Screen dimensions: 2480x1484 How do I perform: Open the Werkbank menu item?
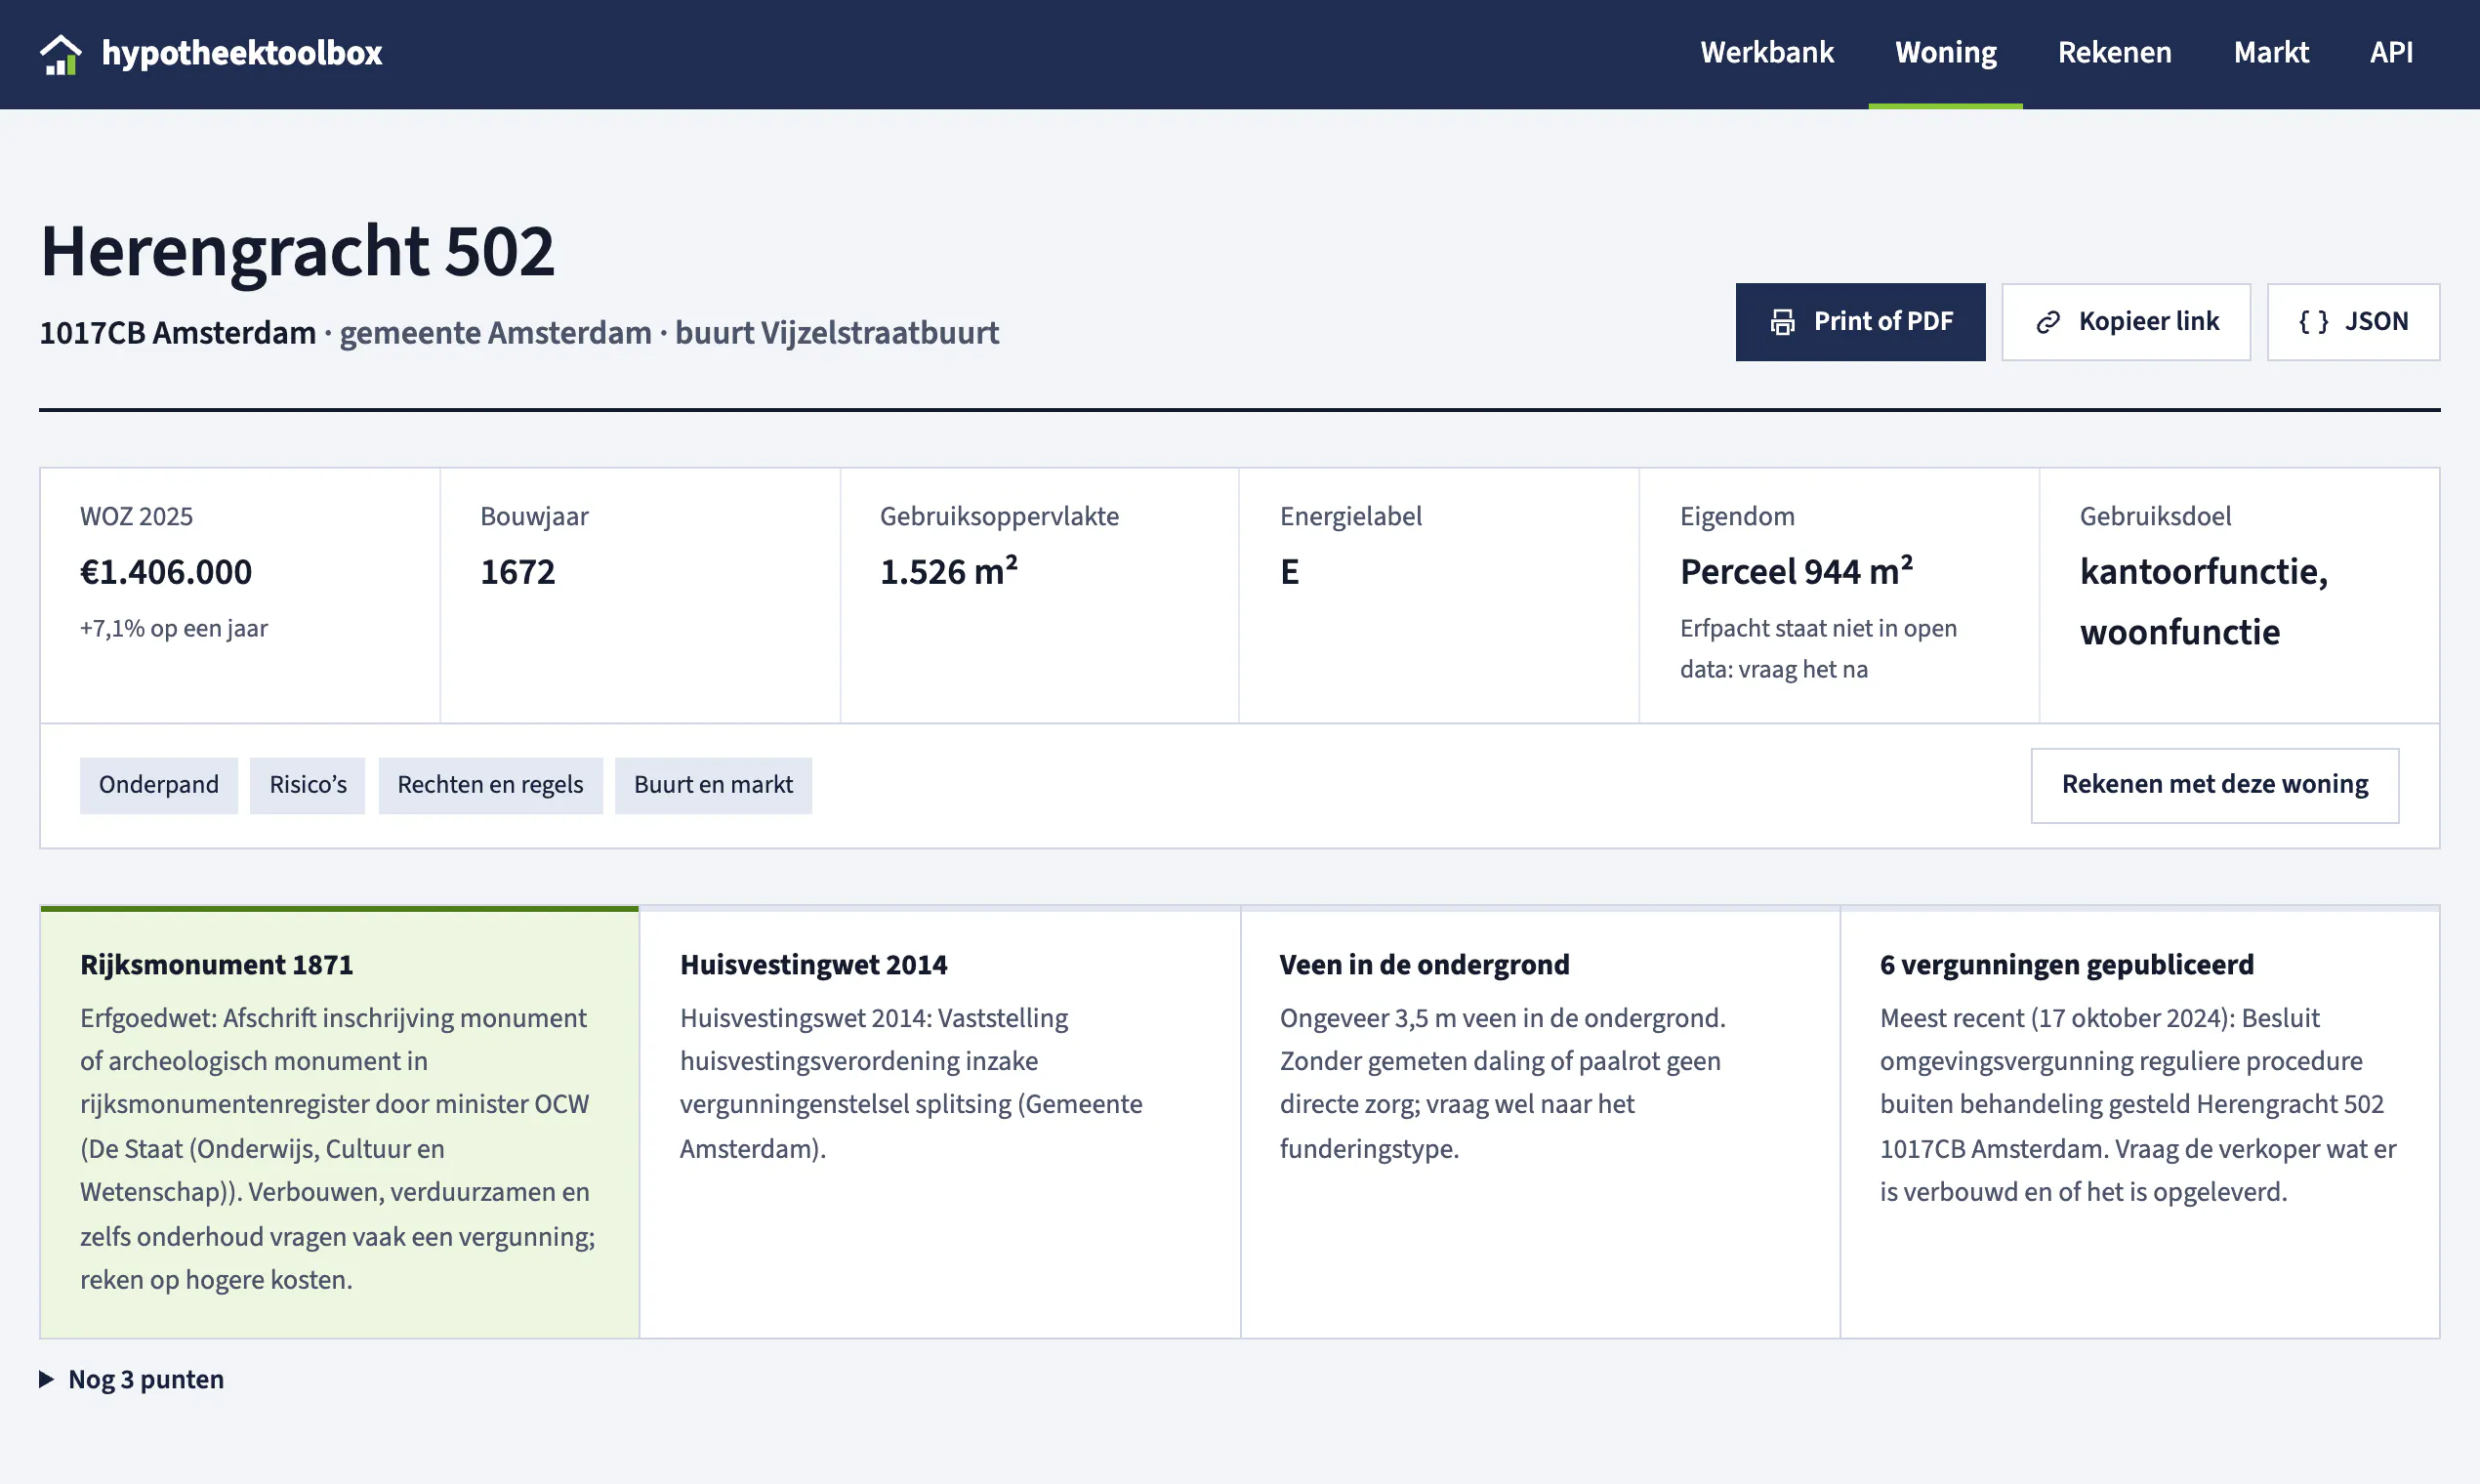tap(1767, 52)
